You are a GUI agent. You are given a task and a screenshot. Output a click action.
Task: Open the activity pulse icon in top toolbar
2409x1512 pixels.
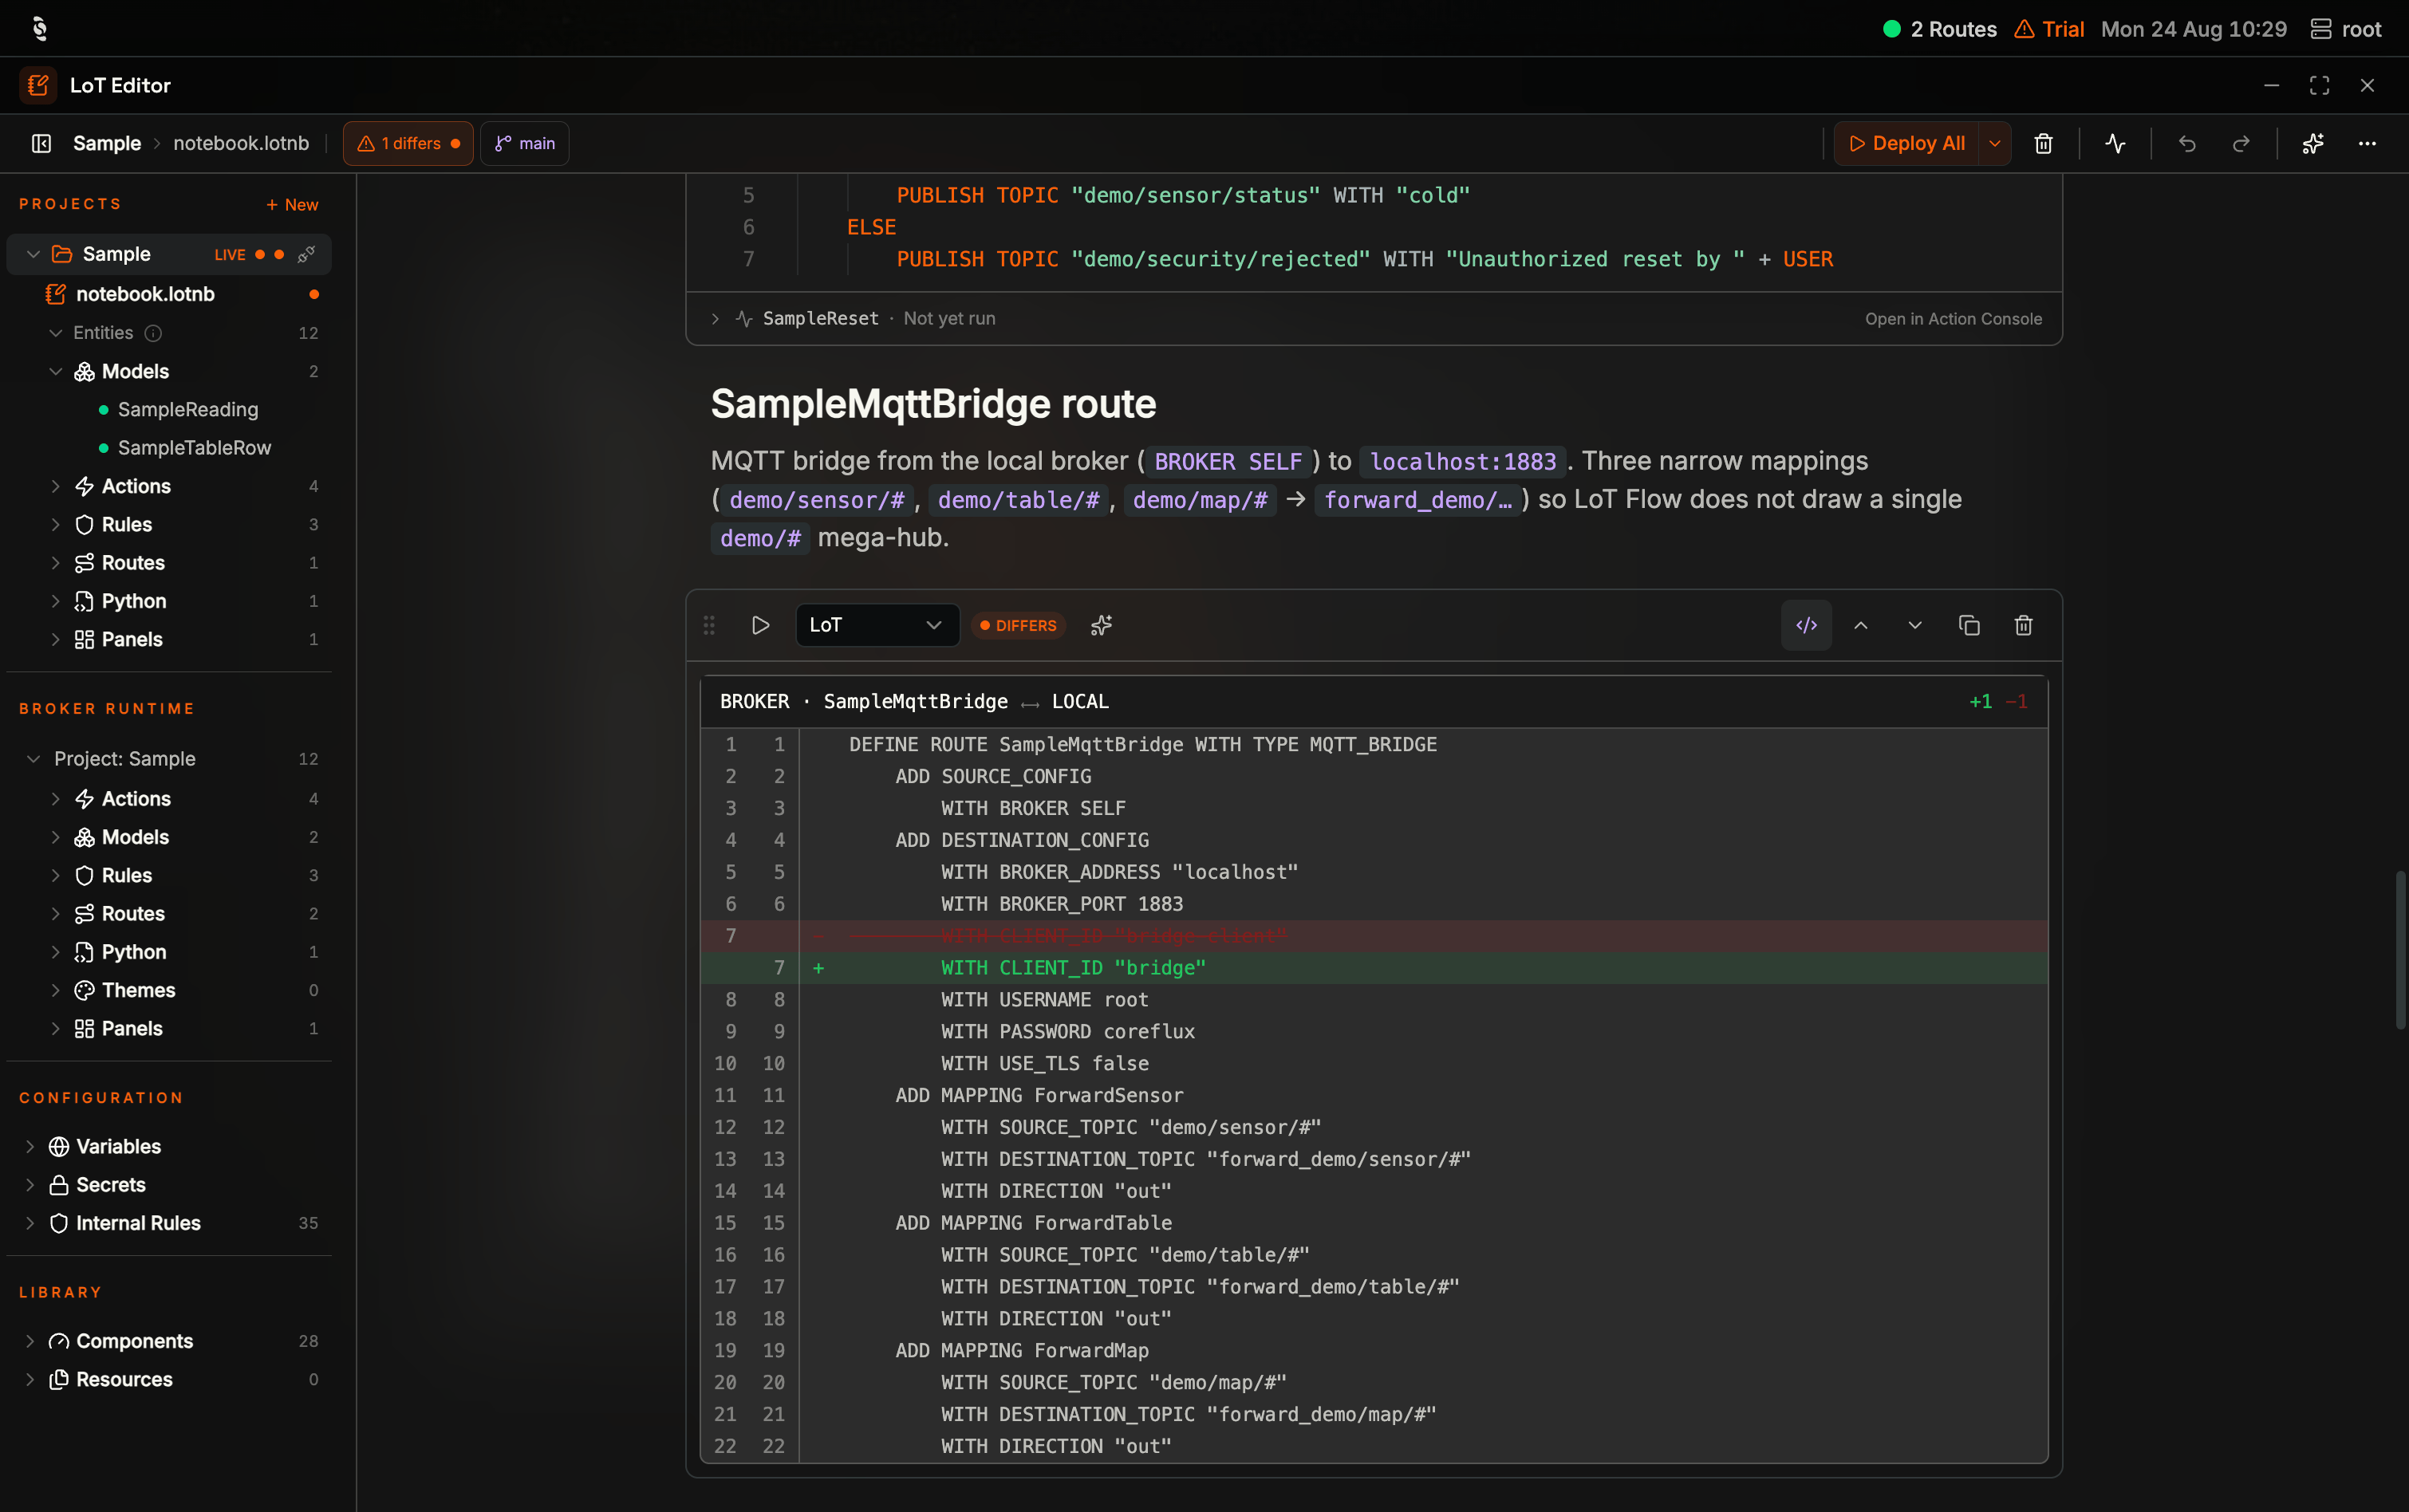[2115, 143]
